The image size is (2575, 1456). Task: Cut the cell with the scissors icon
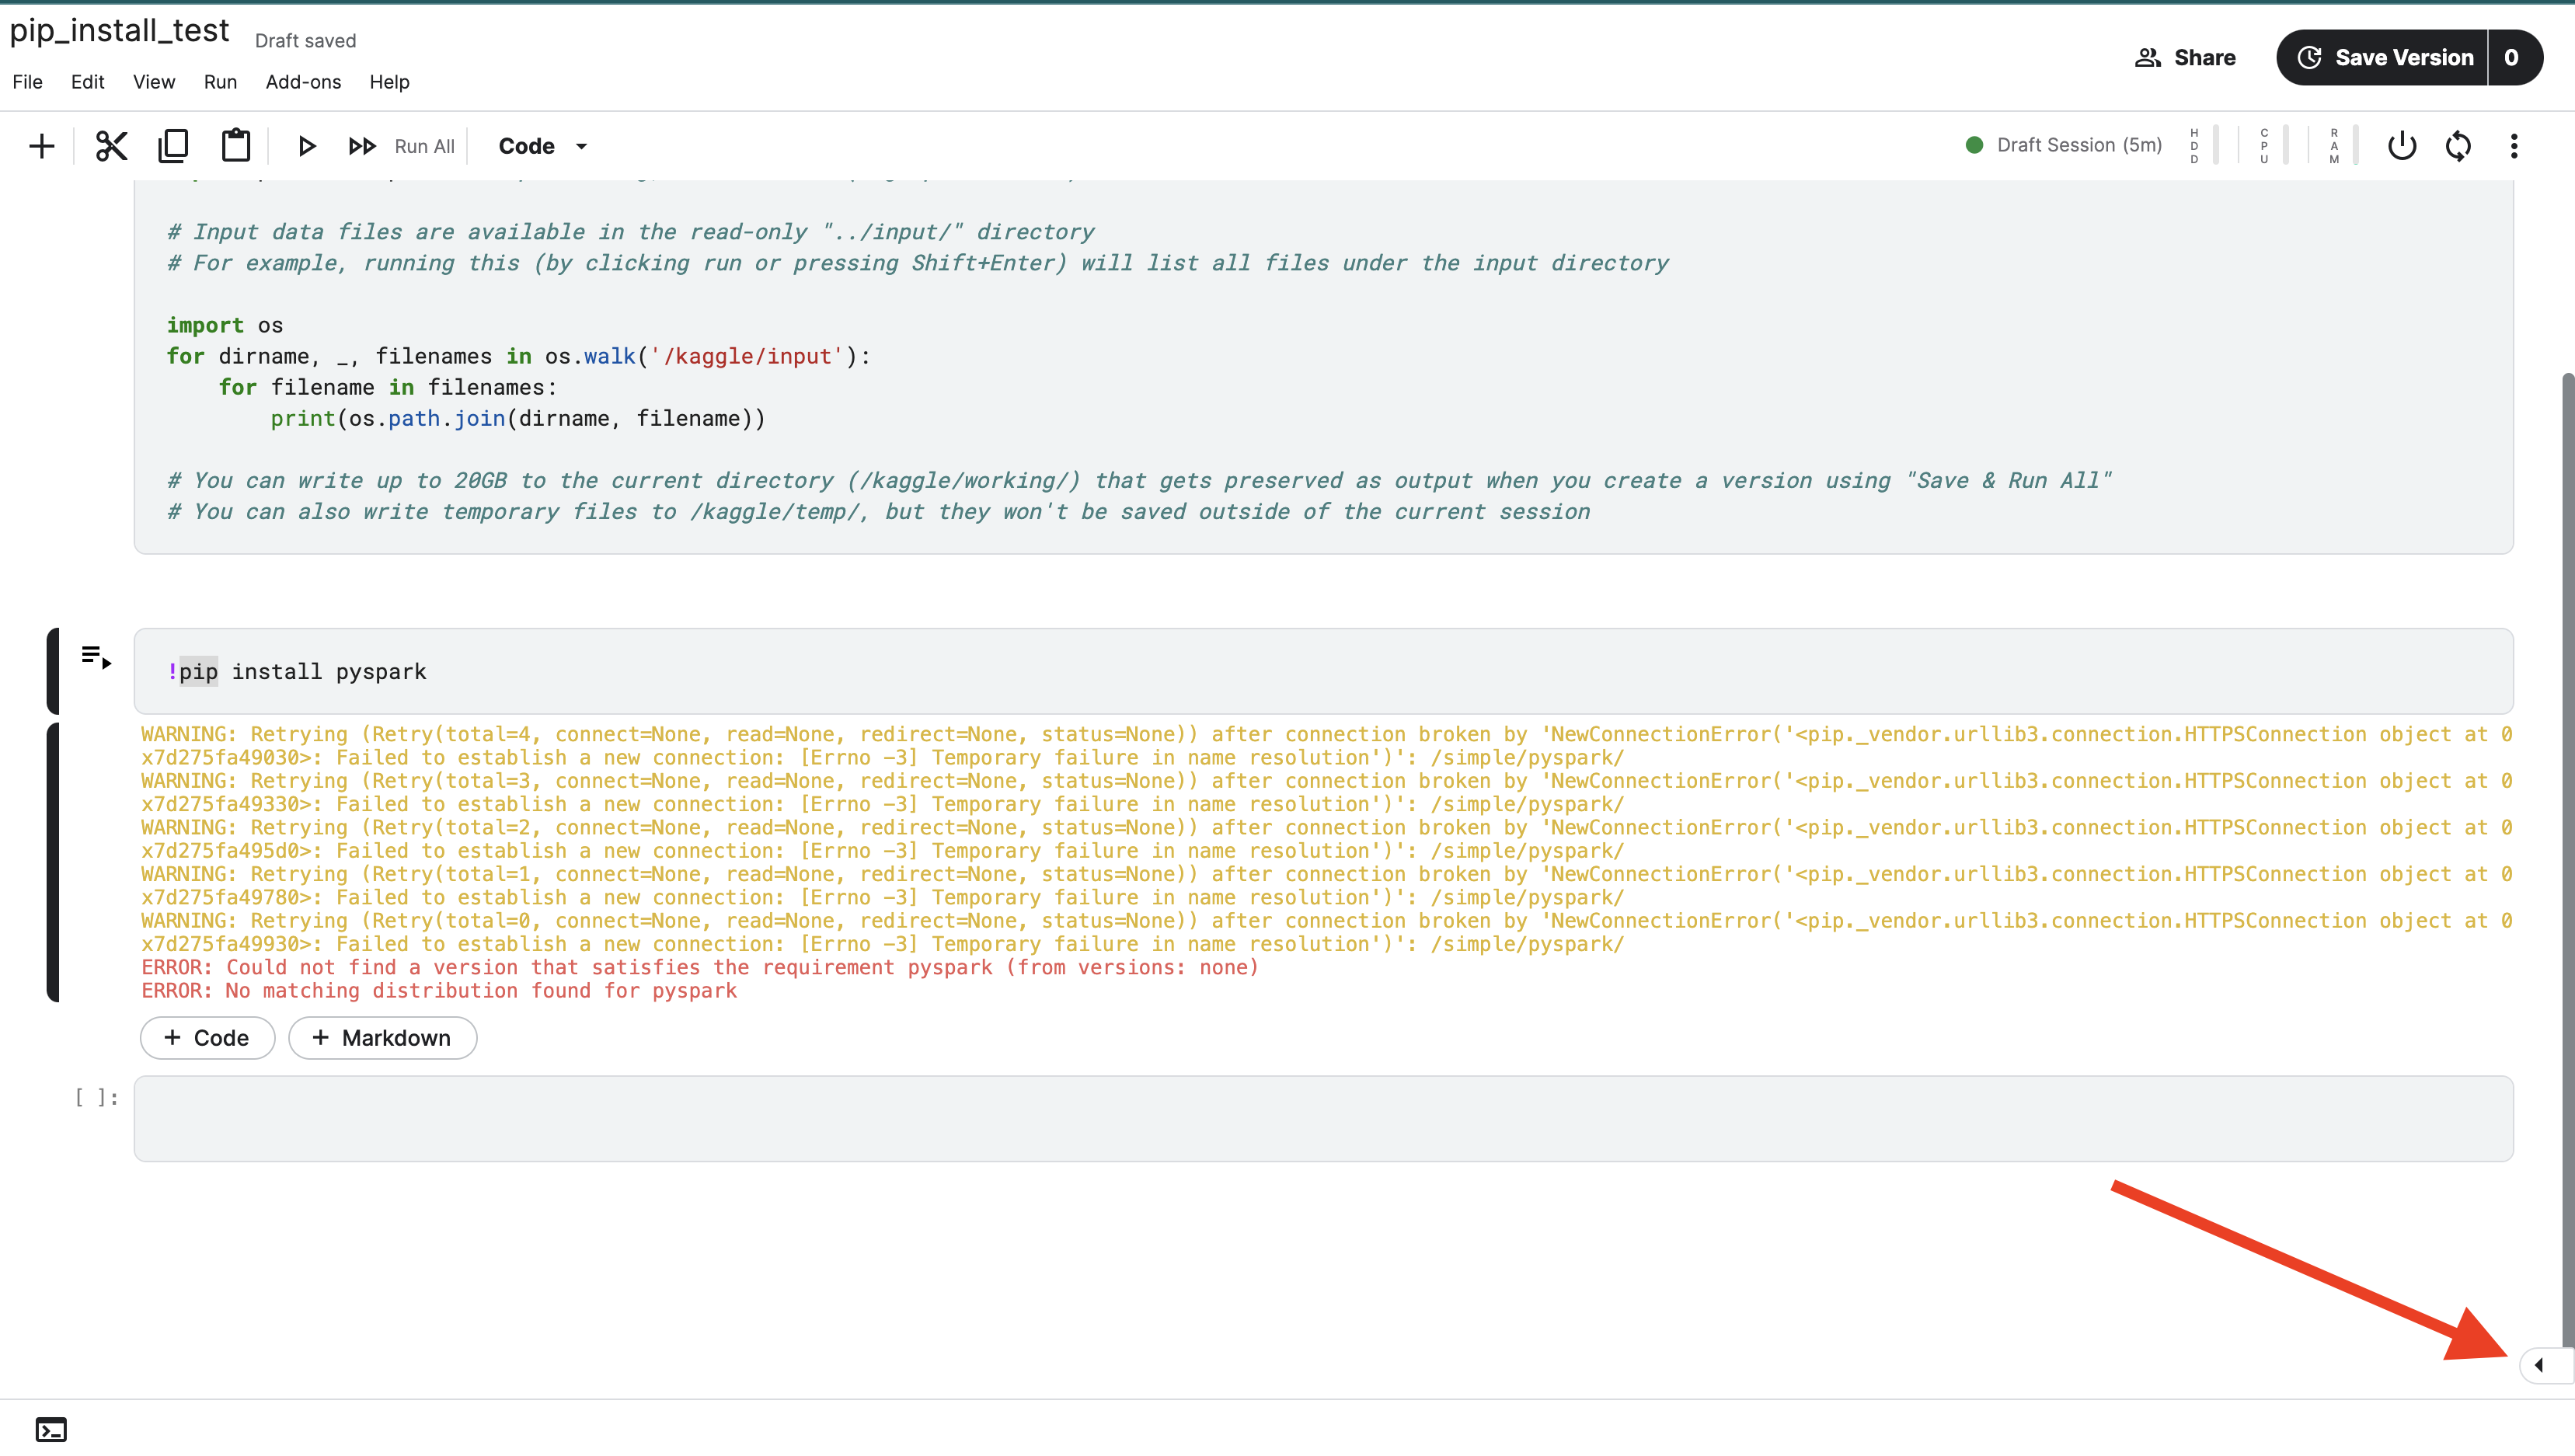tap(111, 146)
